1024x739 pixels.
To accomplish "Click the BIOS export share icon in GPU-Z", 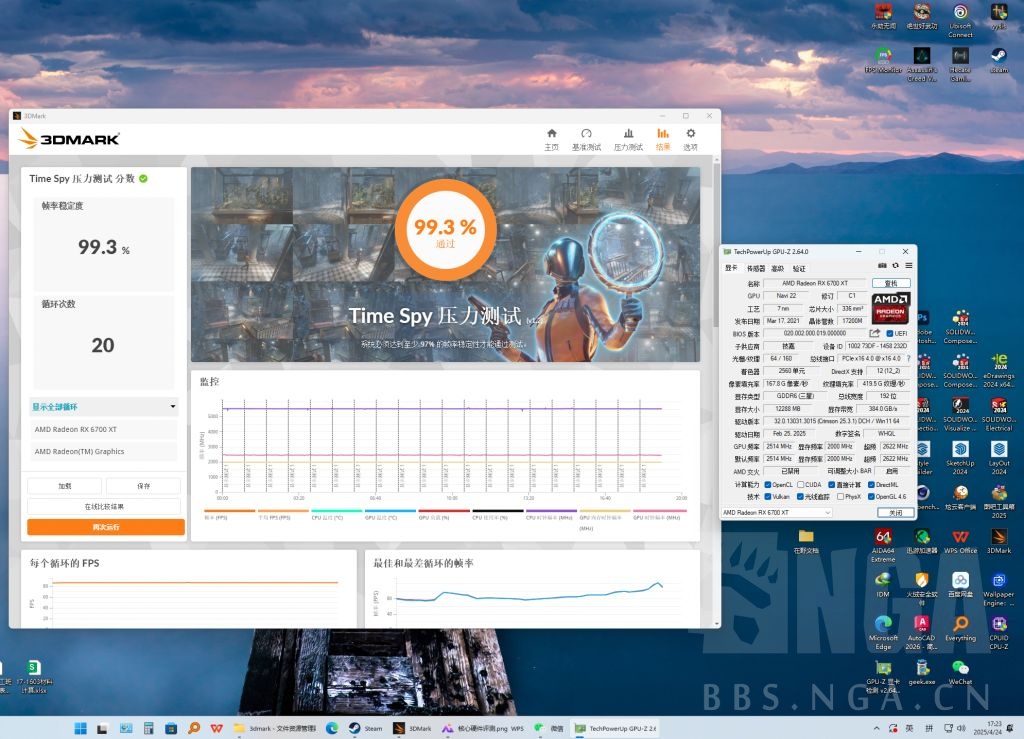I will pos(874,333).
